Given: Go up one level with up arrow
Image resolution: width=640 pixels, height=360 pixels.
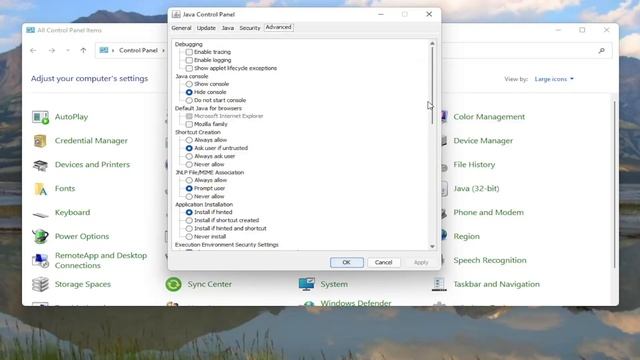Looking at the screenshot, I should coord(83,51).
